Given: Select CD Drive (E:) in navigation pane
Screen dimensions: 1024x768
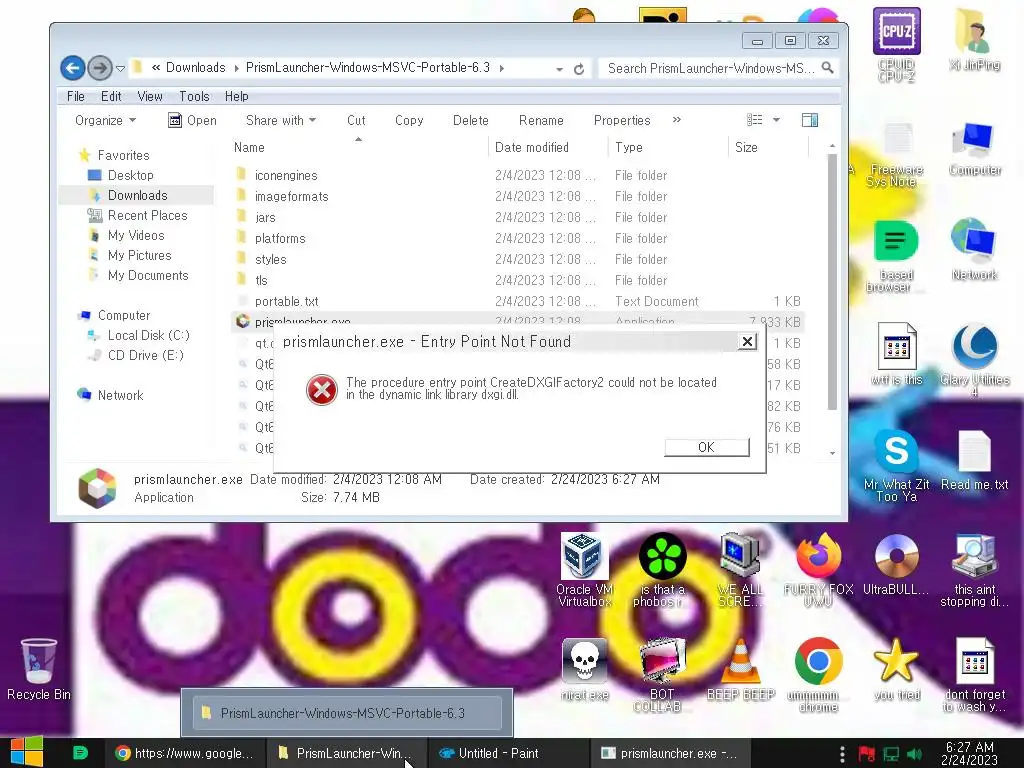Looking at the screenshot, I should point(145,355).
